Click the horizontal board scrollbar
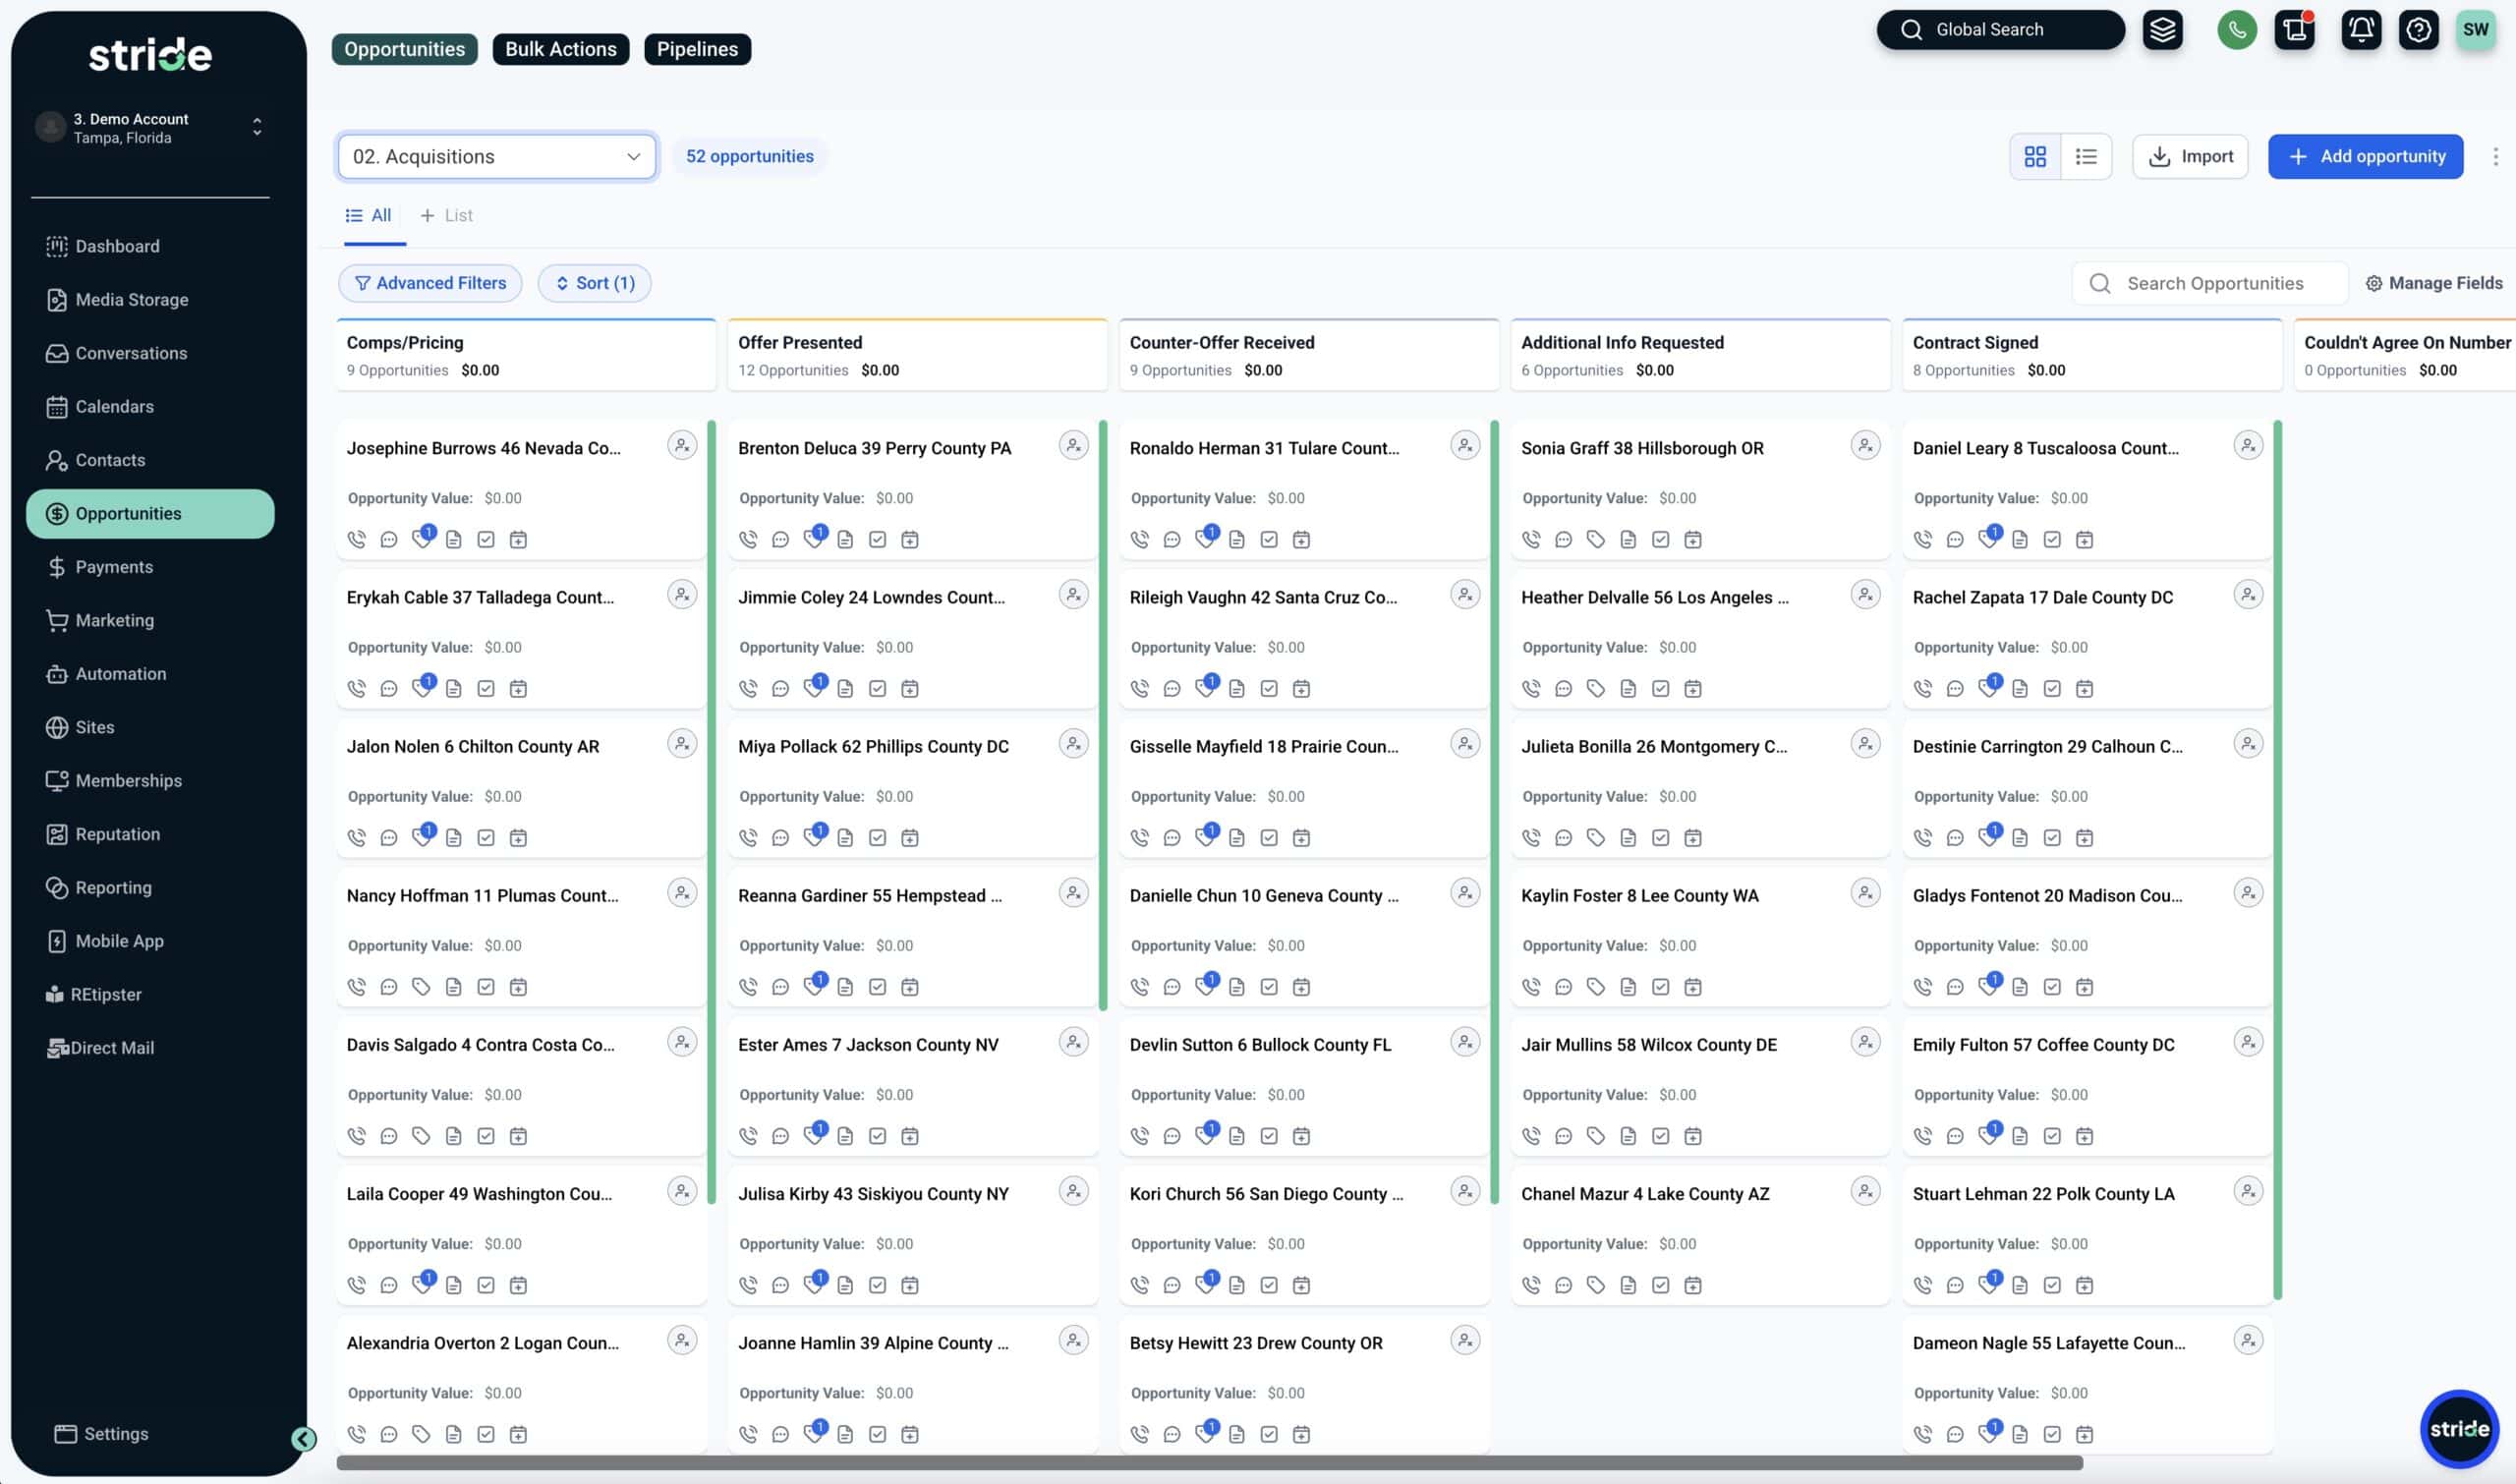Viewport: 2516px width, 1484px height. (1210, 1463)
